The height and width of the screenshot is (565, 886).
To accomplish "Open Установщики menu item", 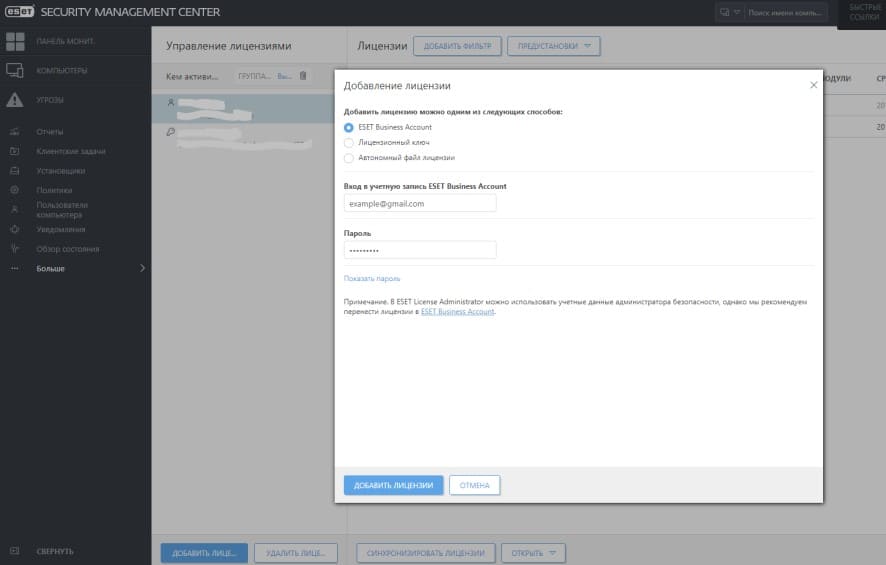I will coord(61,171).
